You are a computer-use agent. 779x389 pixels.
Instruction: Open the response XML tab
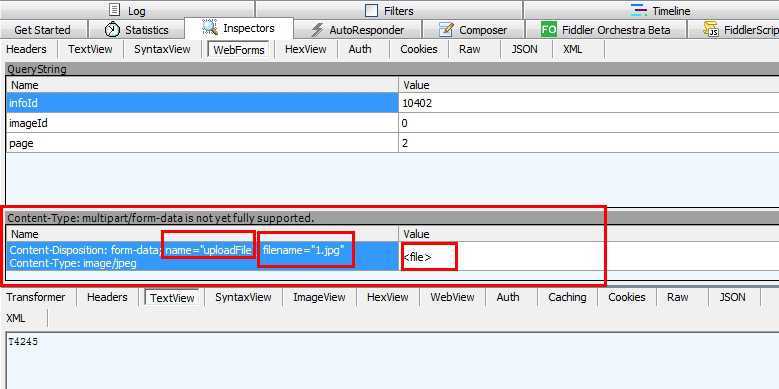pyautogui.click(x=16, y=318)
